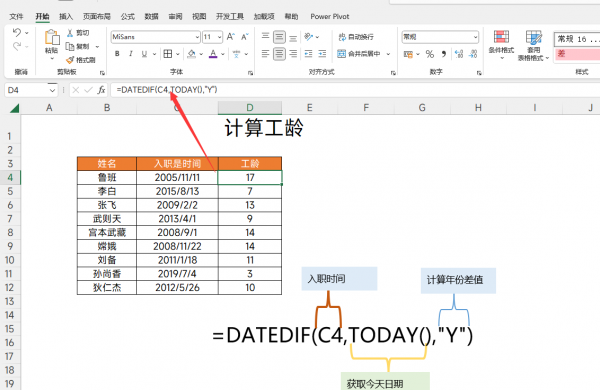Click increase indent icon
The image size is (600, 390).
click(x=322, y=54)
